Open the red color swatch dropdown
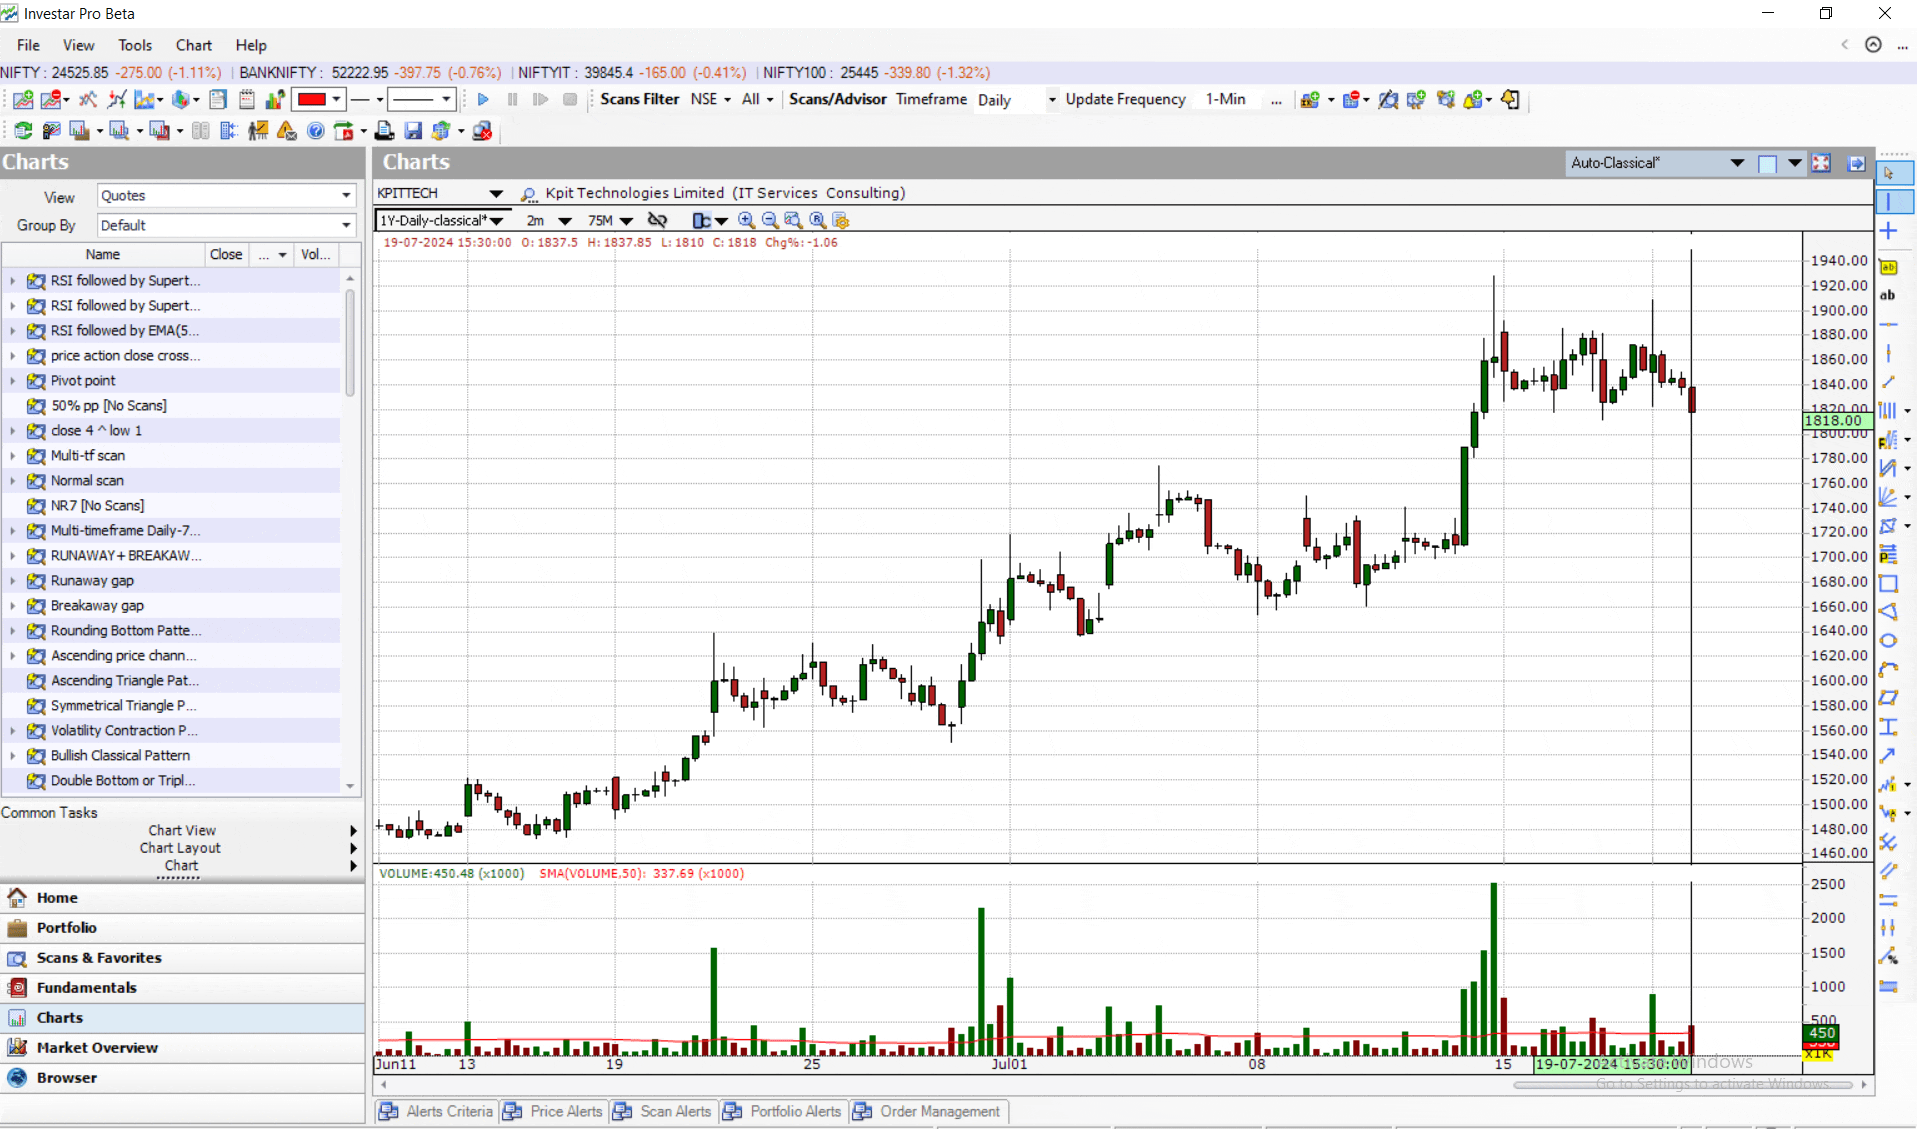Image resolution: width=1917 pixels, height=1129 pixels. (x=337, y=99)
